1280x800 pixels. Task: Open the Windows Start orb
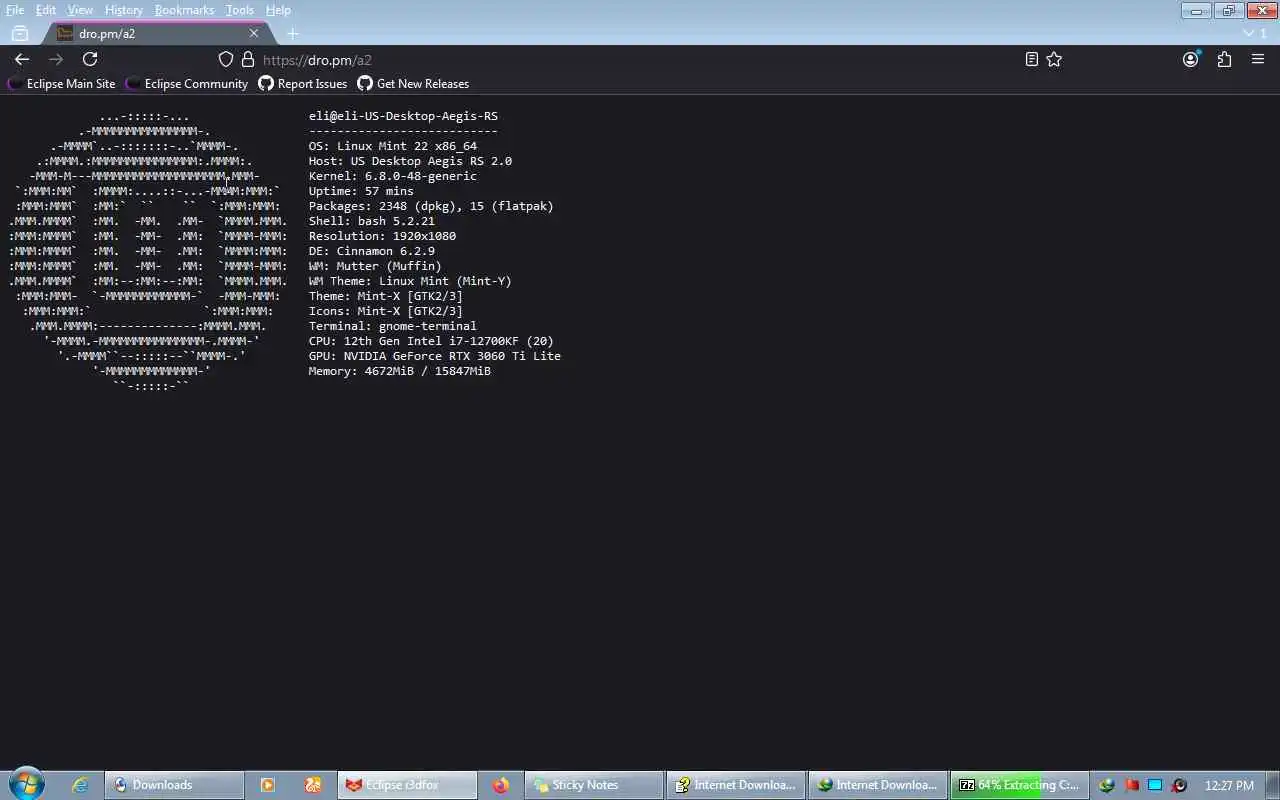tap(26, 785)
